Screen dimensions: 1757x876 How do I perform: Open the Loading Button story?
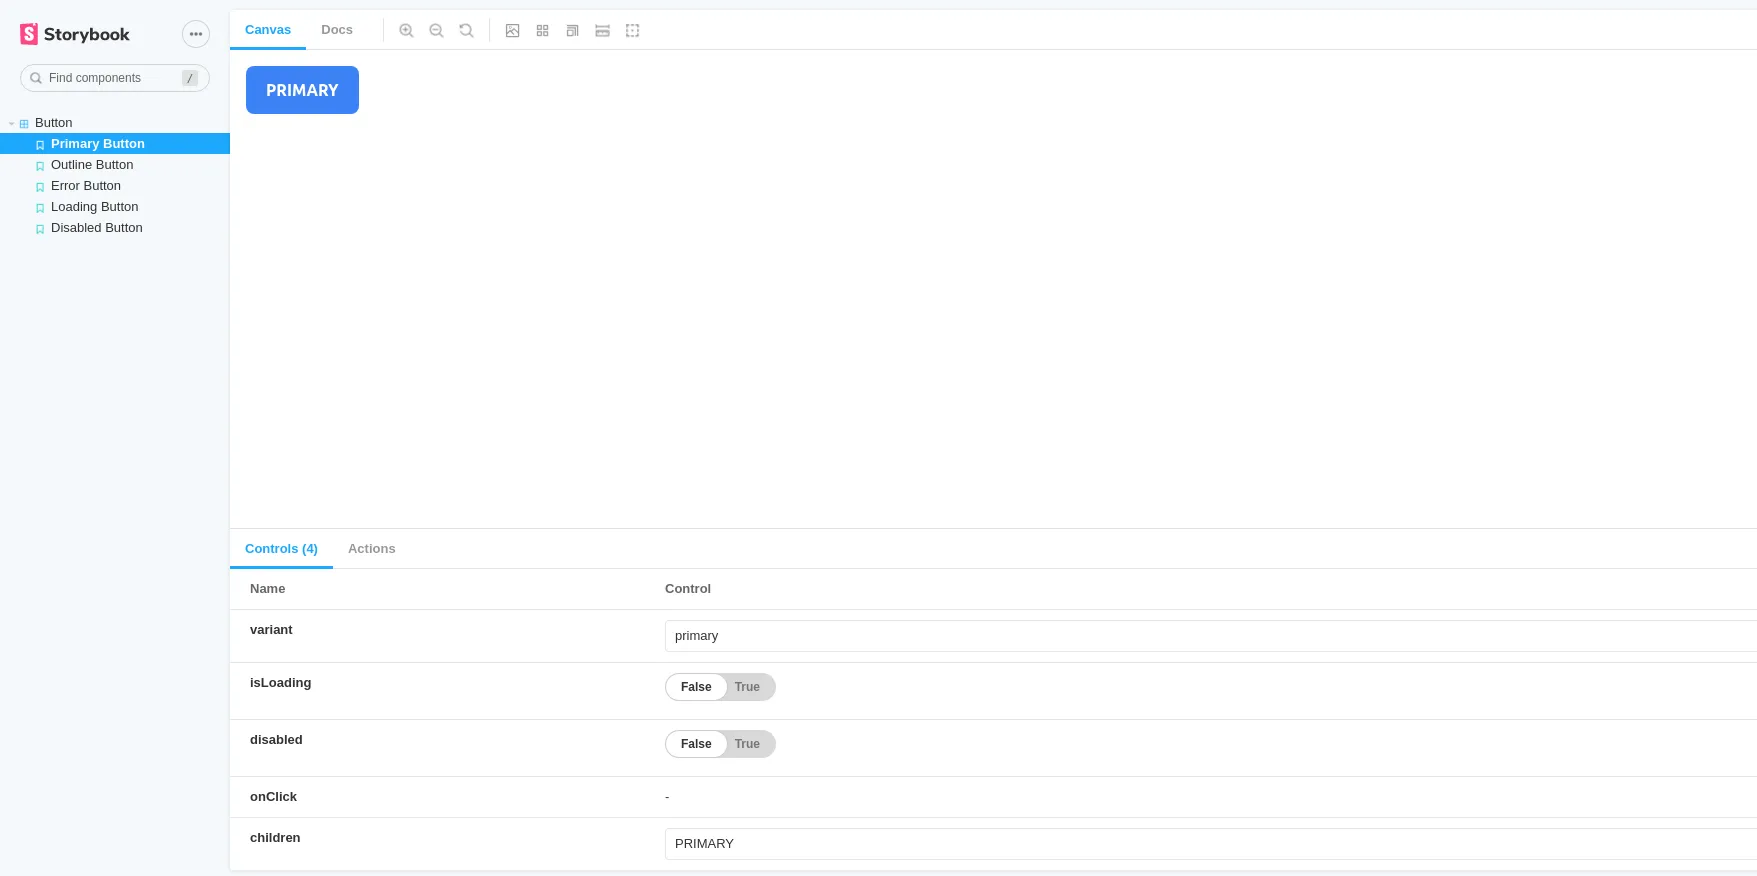coord(94,207)
